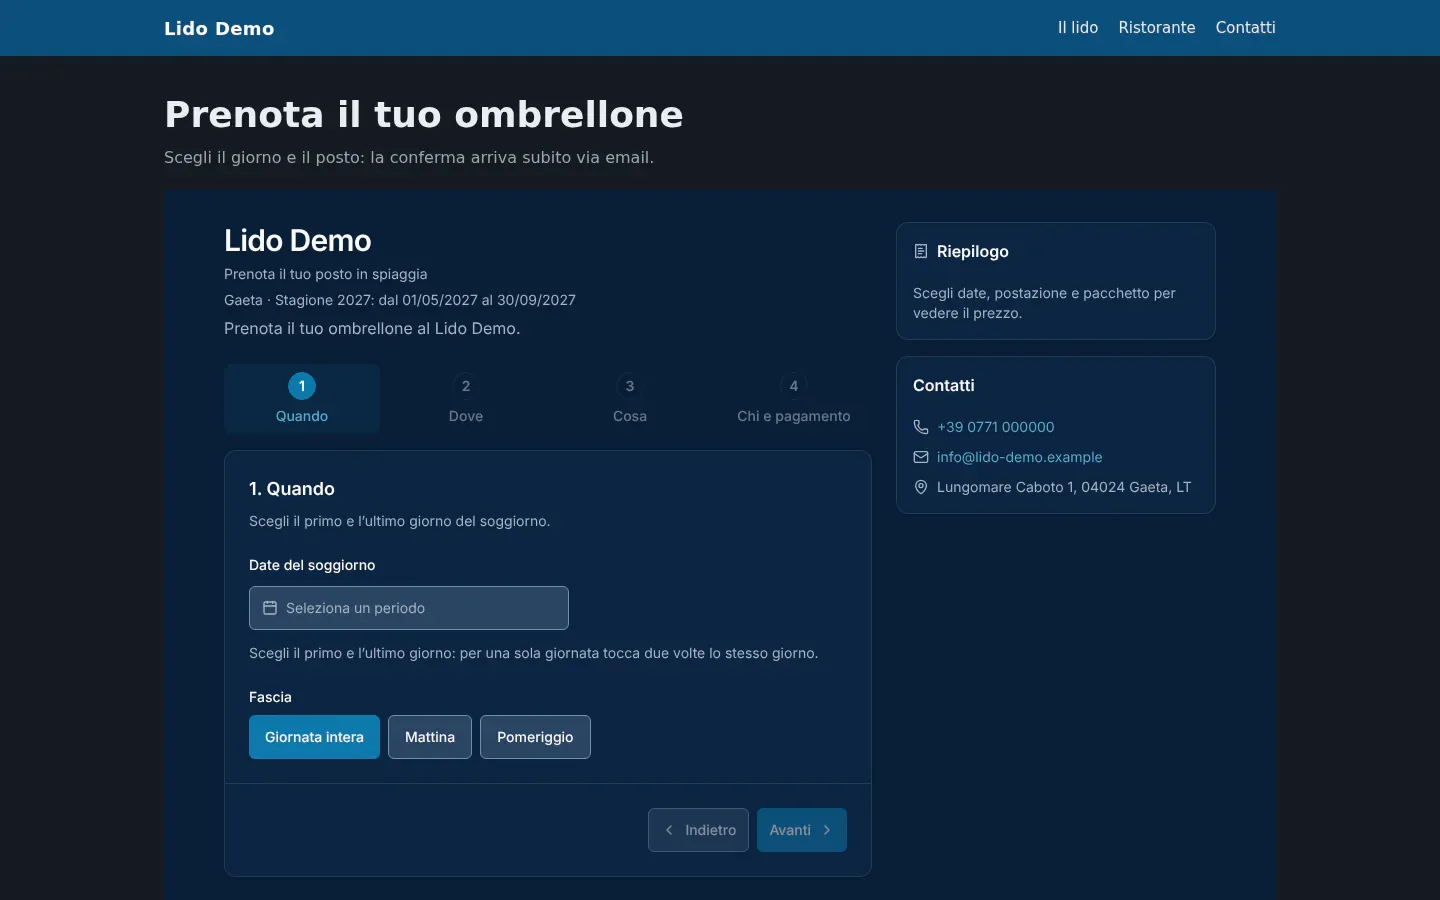Click the Prenota il tuo ombrellone heading
This screenshot has width=1440, height=900.
click(424, 115)
